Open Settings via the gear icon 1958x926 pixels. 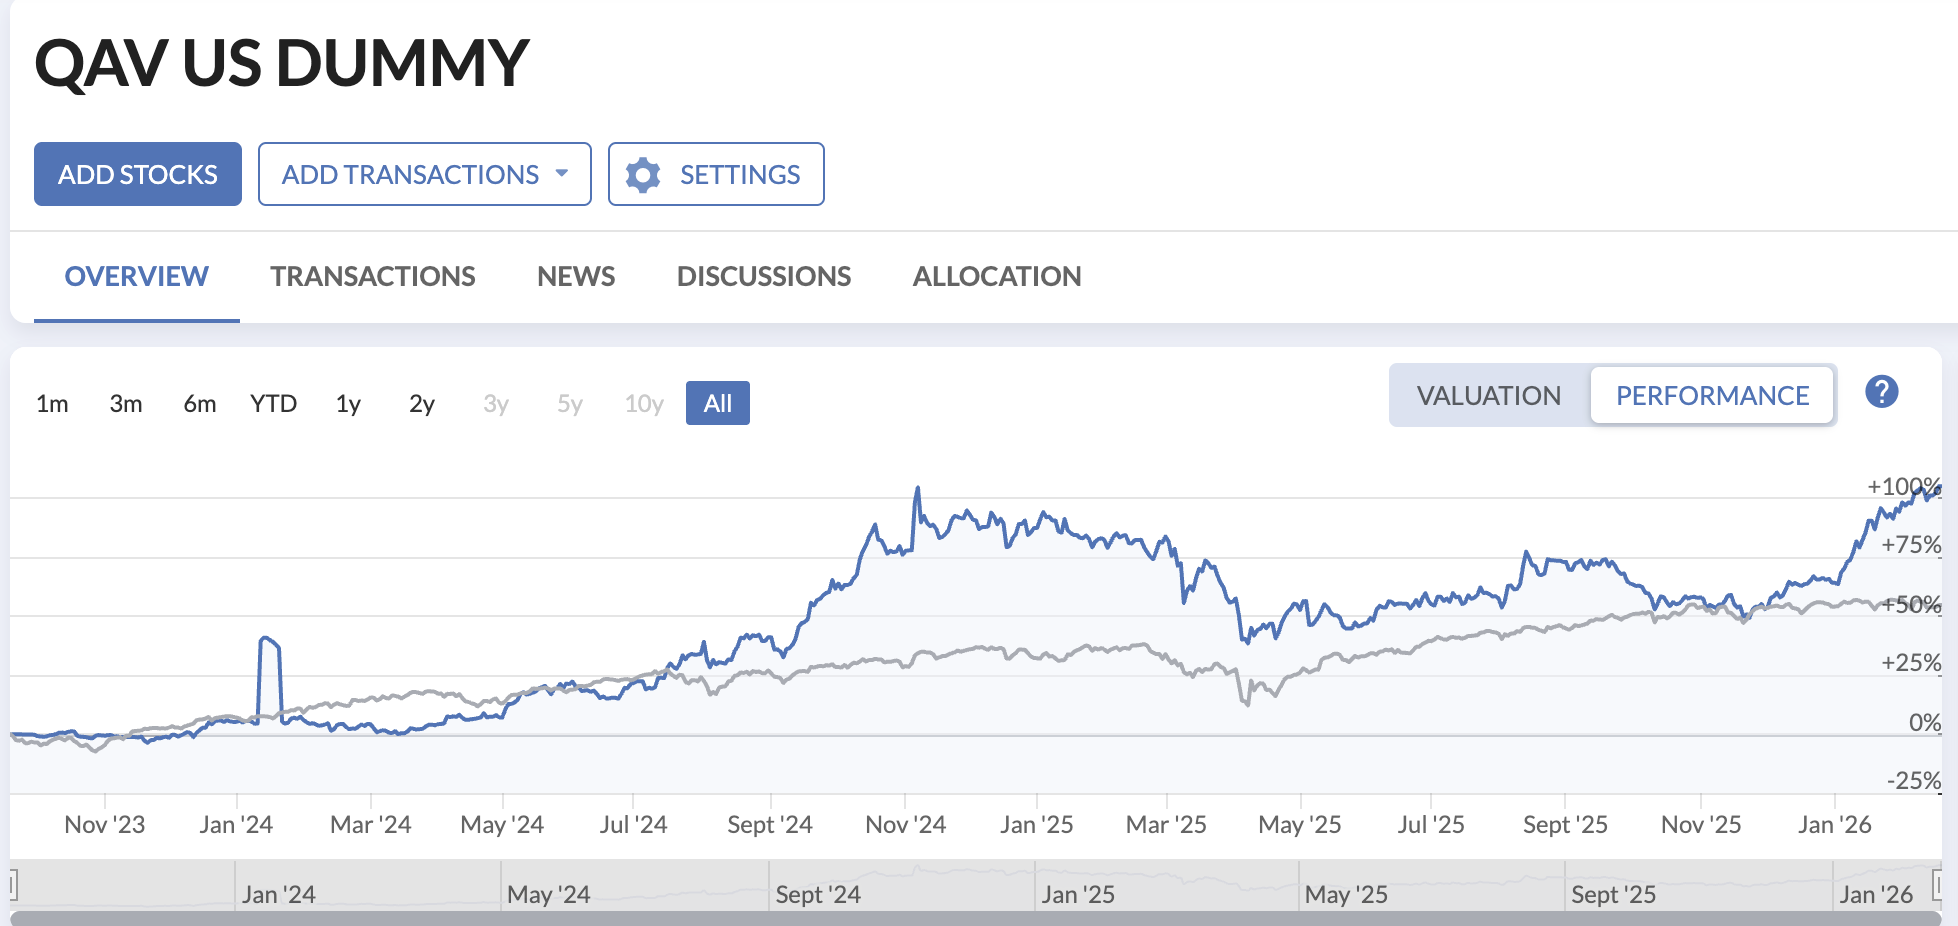[716, 174]
